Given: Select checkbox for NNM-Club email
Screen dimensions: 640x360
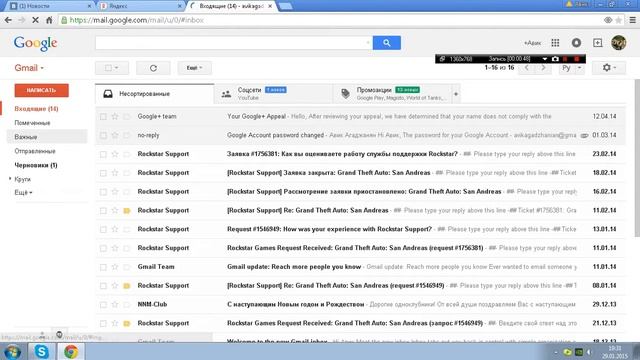Looking at the screenshot, I should [103, 304].
